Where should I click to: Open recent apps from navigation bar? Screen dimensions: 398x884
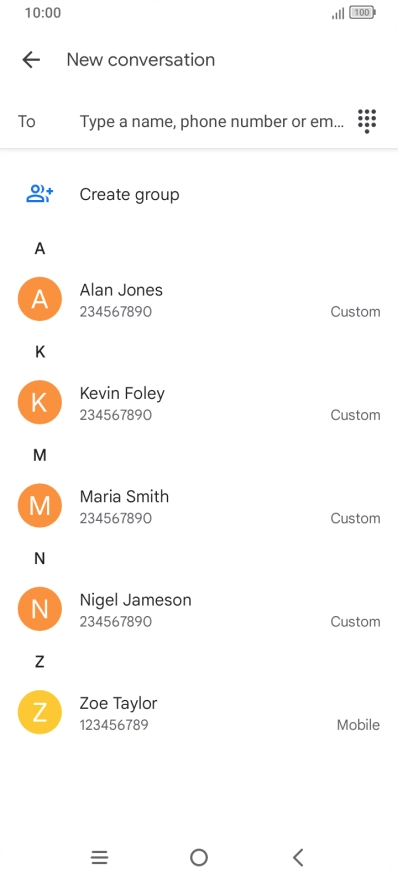[99, 858]
